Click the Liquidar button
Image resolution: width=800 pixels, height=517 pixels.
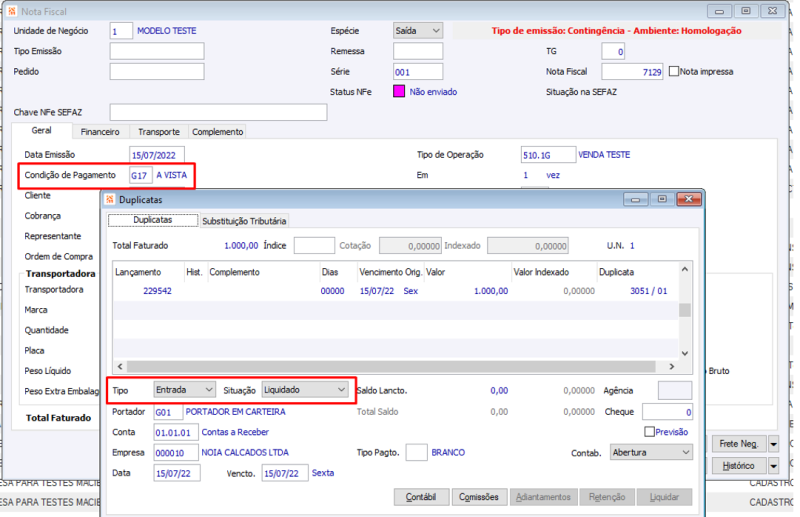(664, 497)
